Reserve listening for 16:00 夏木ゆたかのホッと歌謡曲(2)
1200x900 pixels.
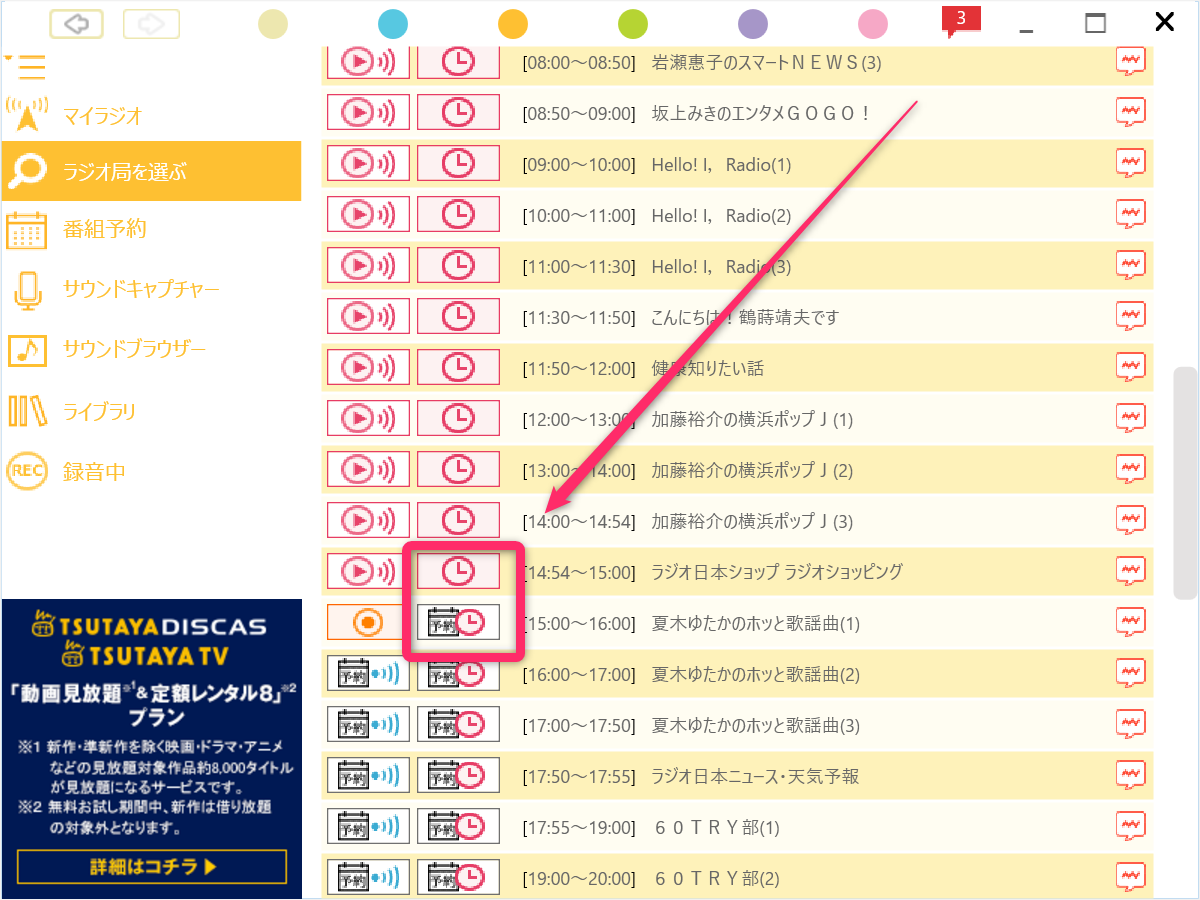(x=368, y=674)
